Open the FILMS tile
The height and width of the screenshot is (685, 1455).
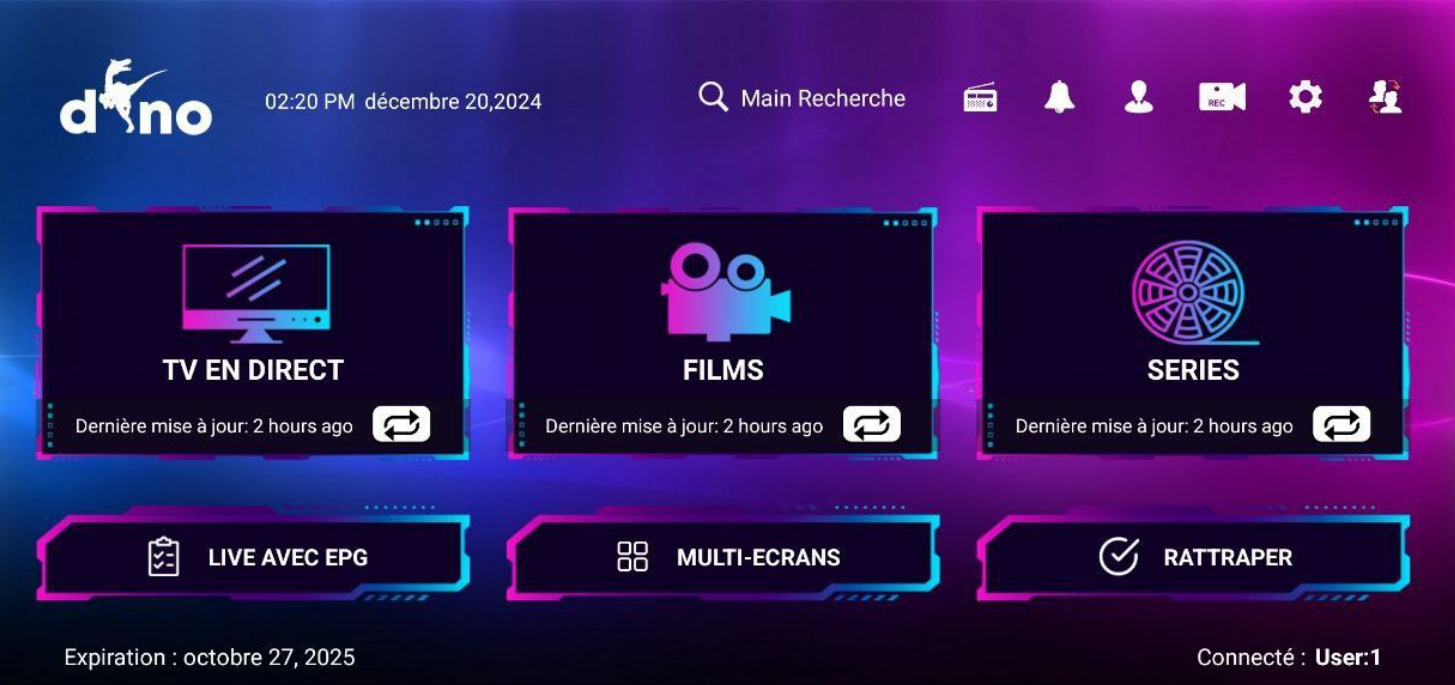tap(723, 333)
